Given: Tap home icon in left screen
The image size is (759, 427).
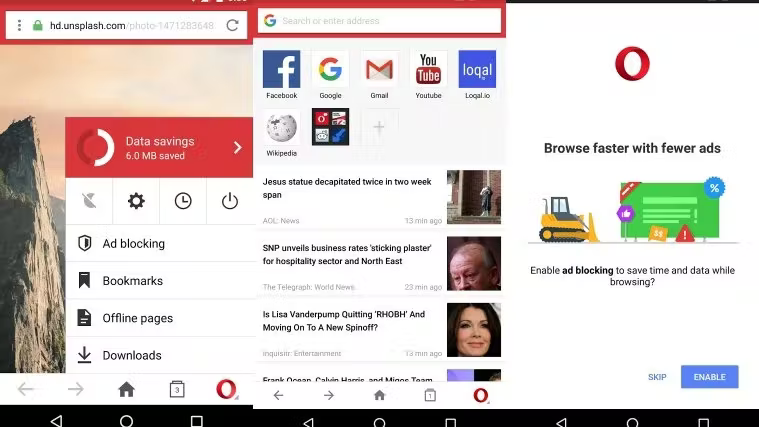Looking at the screenshot, I should [126, 389].
